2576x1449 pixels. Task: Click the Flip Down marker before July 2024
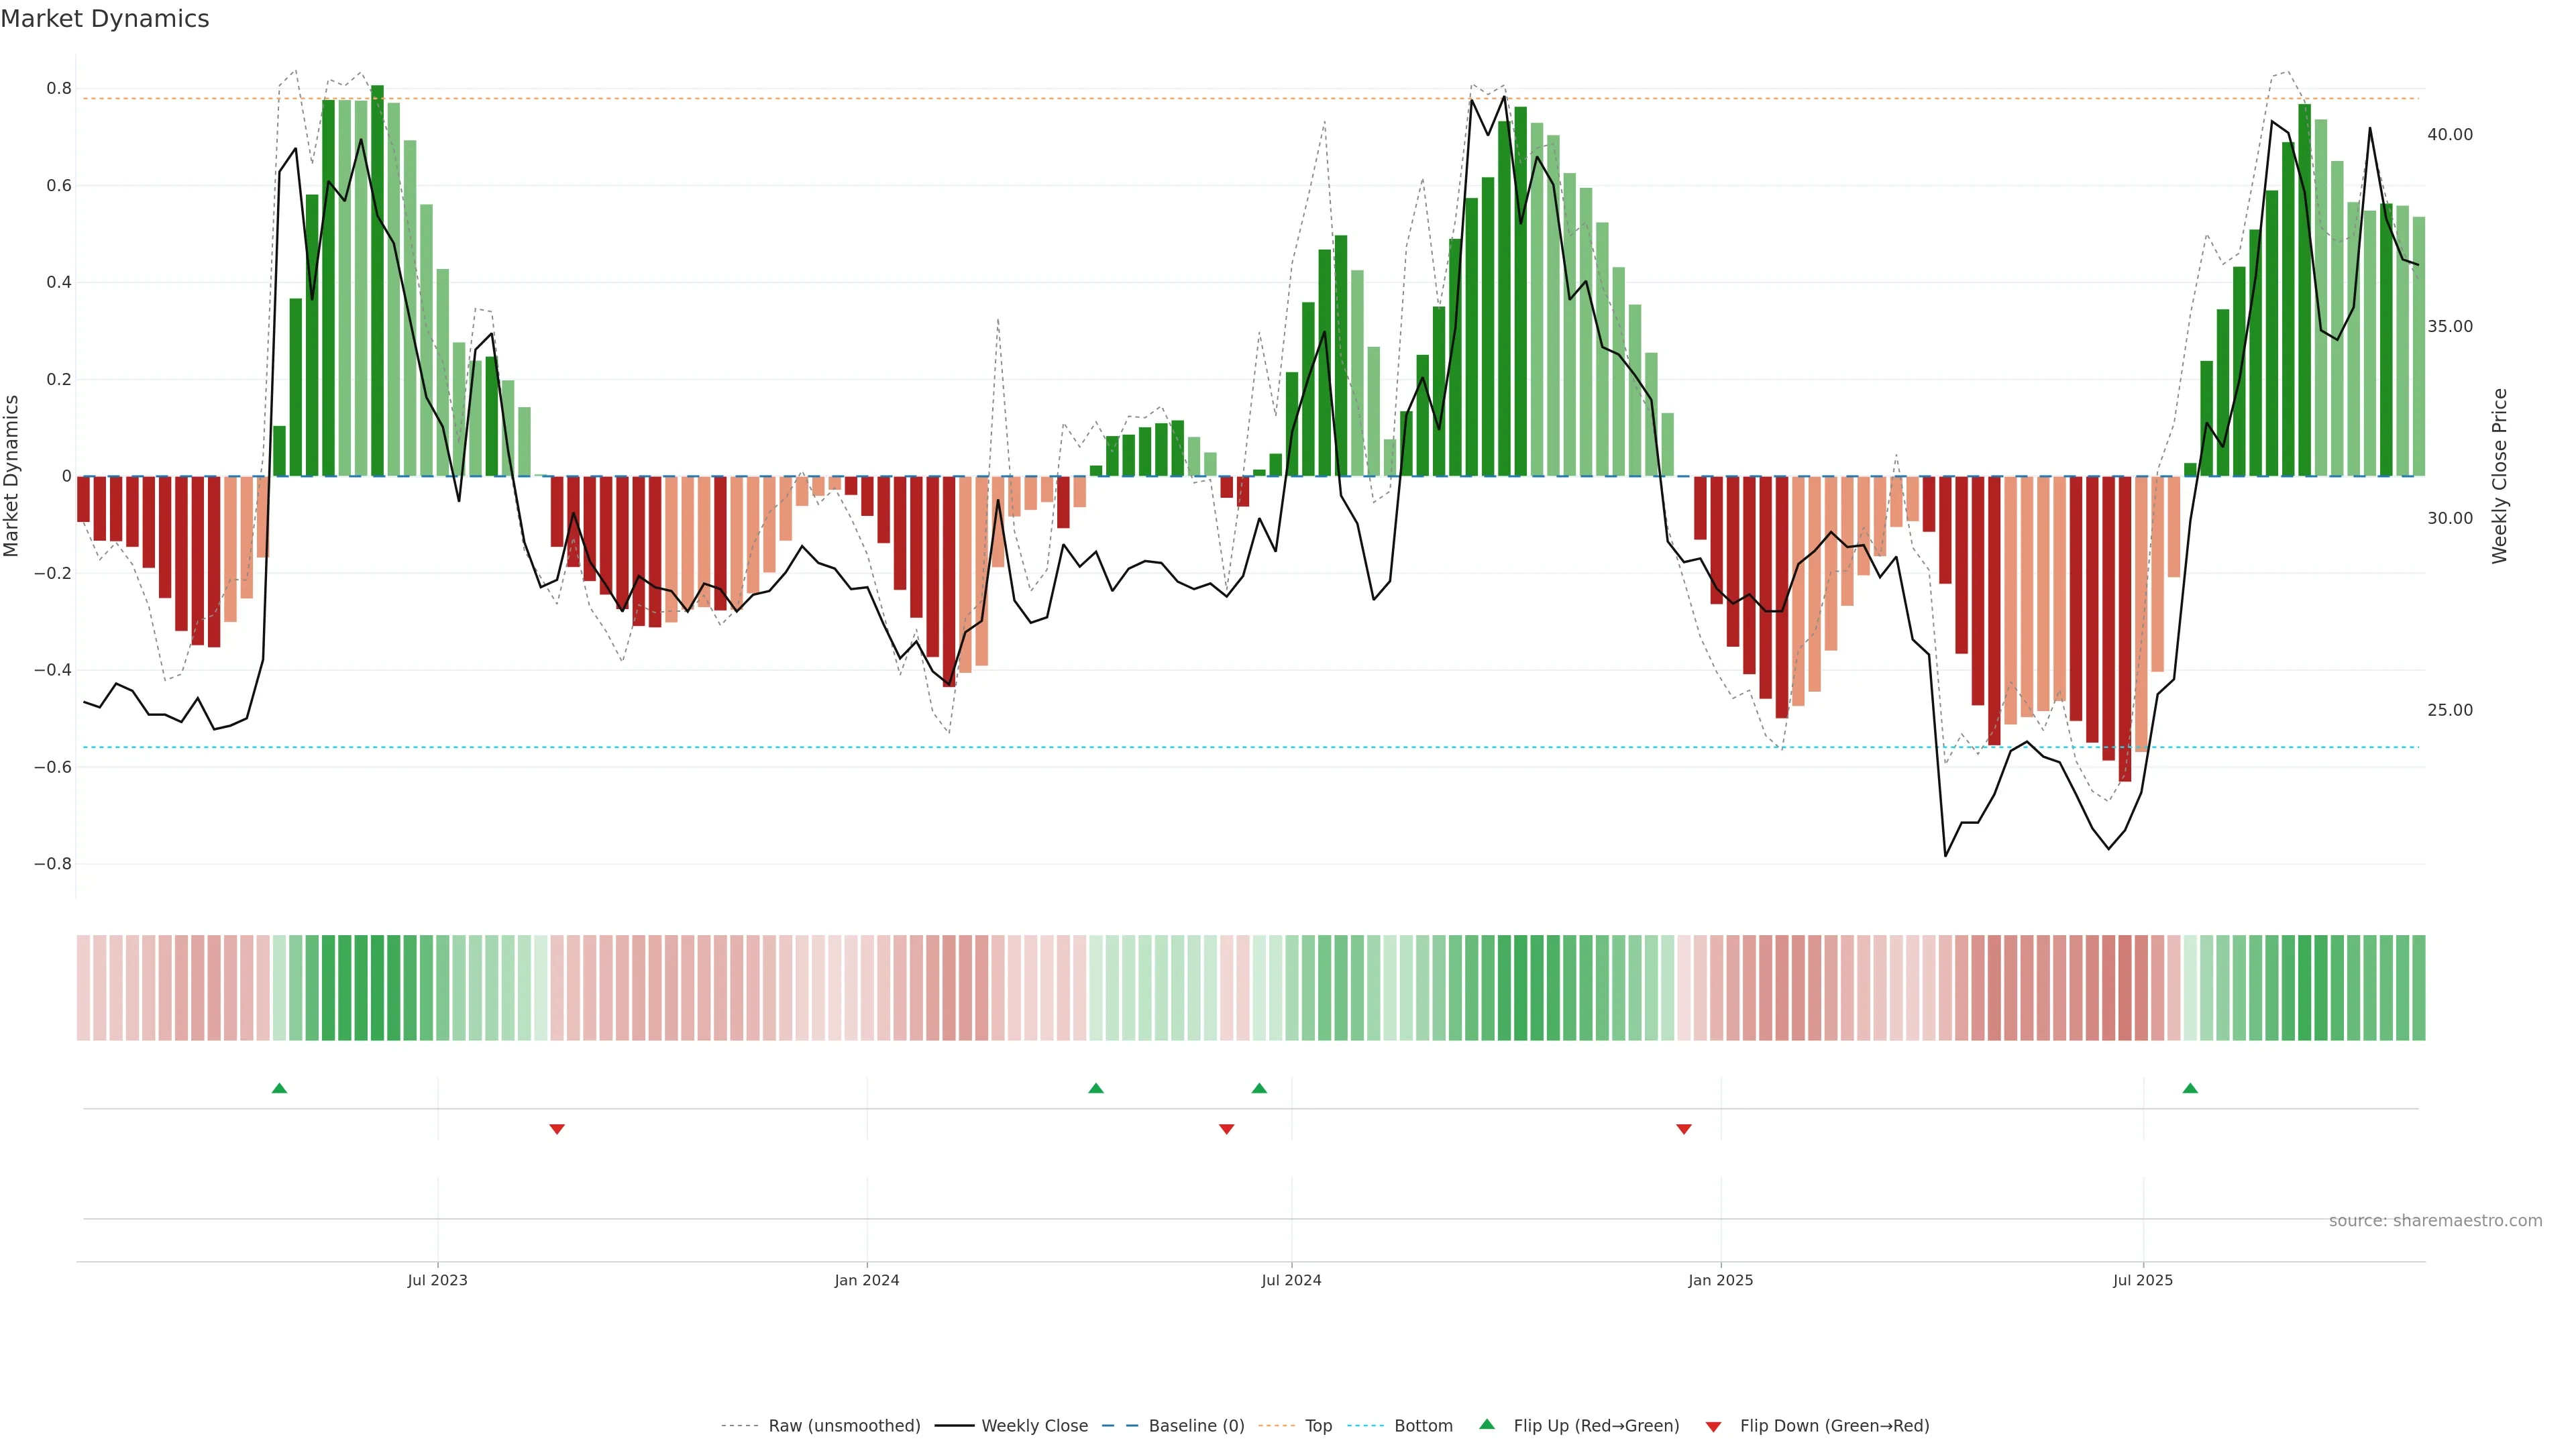click(x=1227, y=1129)
